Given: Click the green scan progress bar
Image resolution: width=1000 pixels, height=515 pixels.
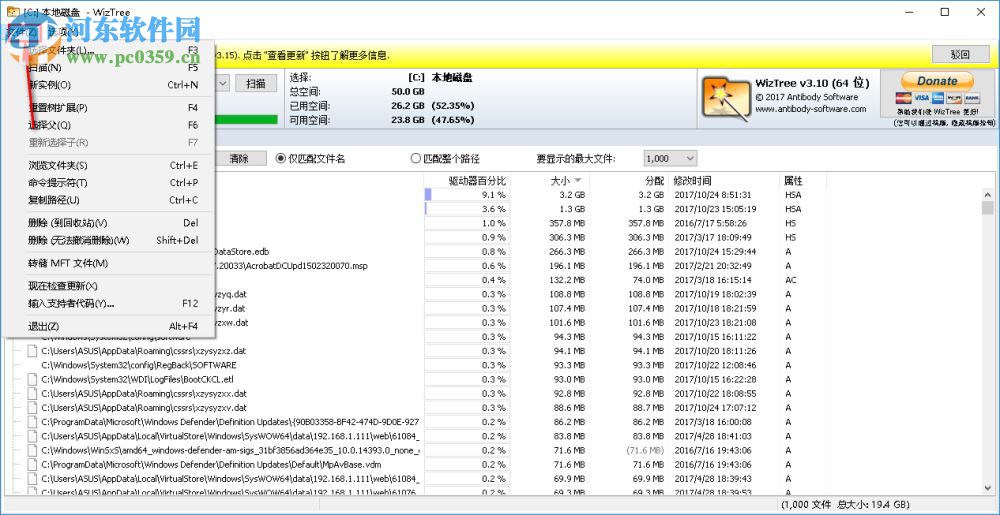Looking at the screenshot, I should click(x=247, y=119).
